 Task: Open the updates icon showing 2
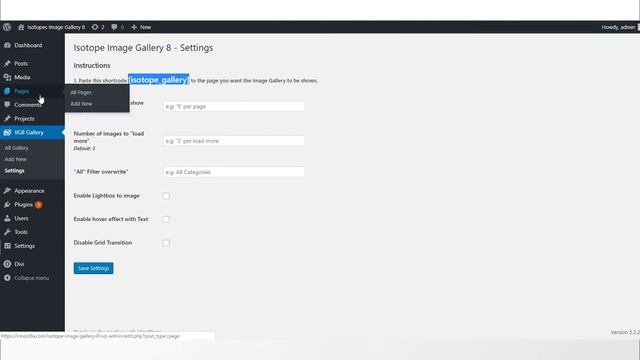pos(95,27)
